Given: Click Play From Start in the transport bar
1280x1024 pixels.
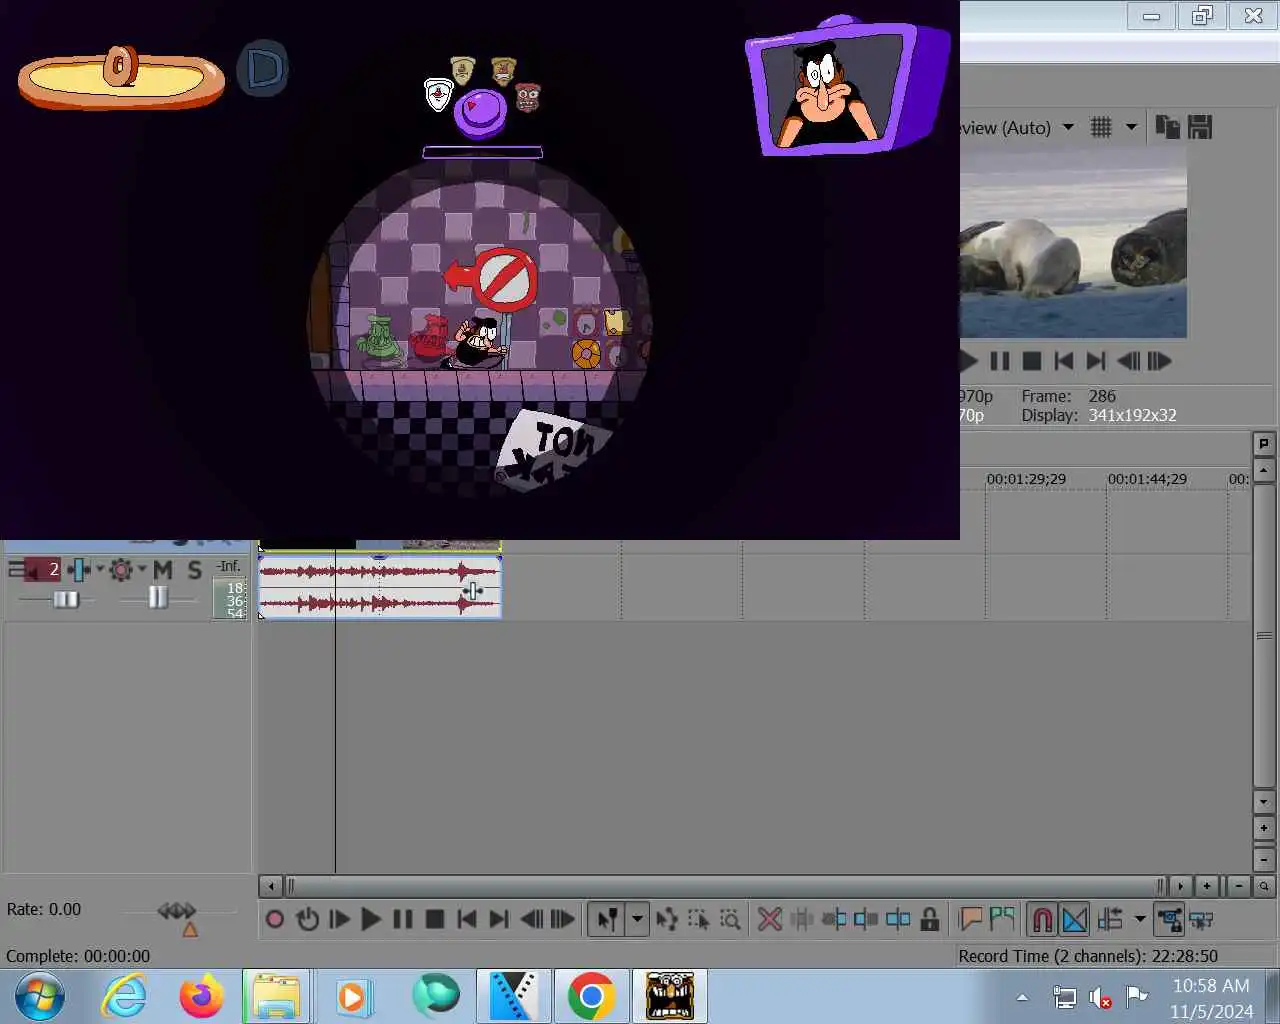Looking at the screenshot, I should point(340,919).
